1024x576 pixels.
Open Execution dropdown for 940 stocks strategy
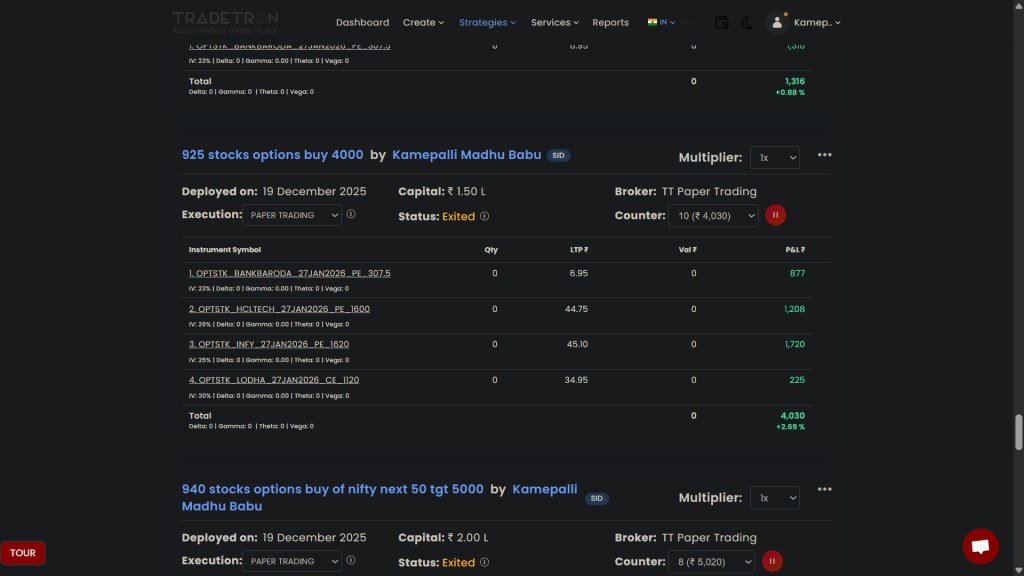click(x=291, y=562)
